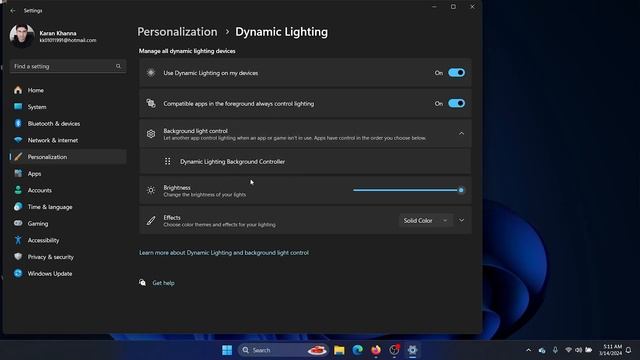Click the Get help chat icon
The height and width of the screenshot is (360, 640).
(x=142, y=282)
